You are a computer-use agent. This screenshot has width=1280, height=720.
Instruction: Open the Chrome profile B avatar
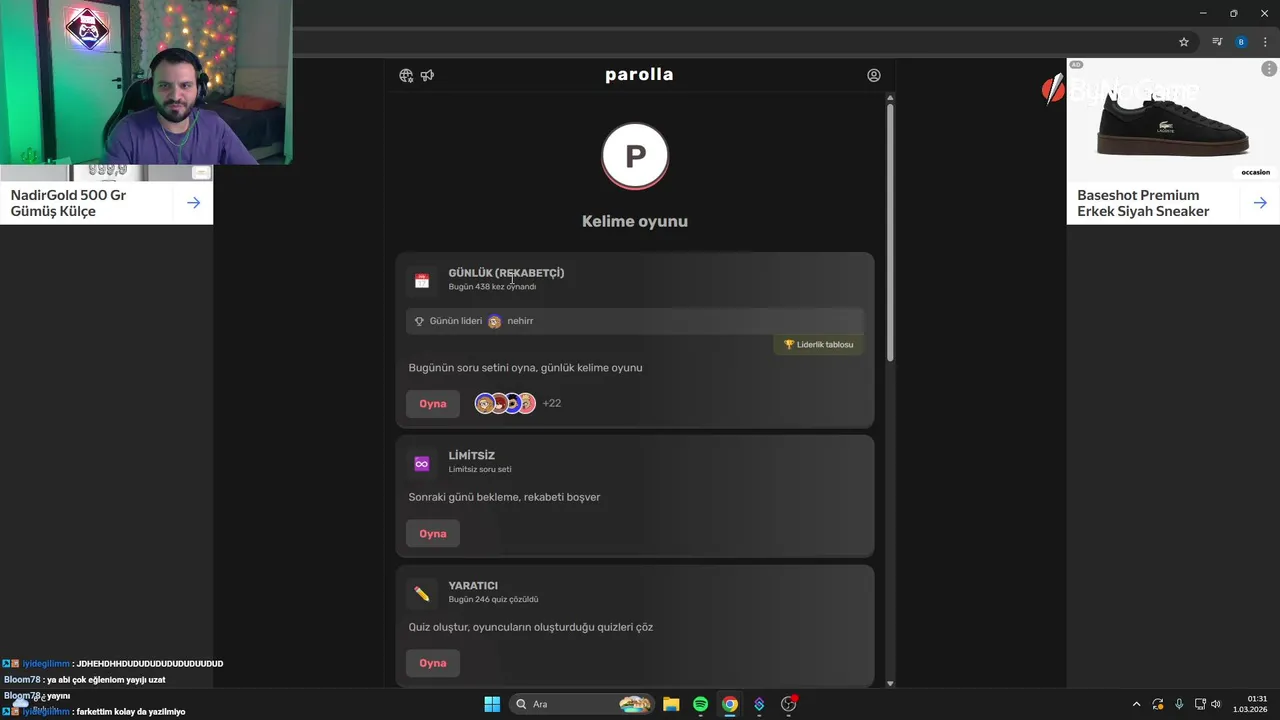click(1241, 42)
